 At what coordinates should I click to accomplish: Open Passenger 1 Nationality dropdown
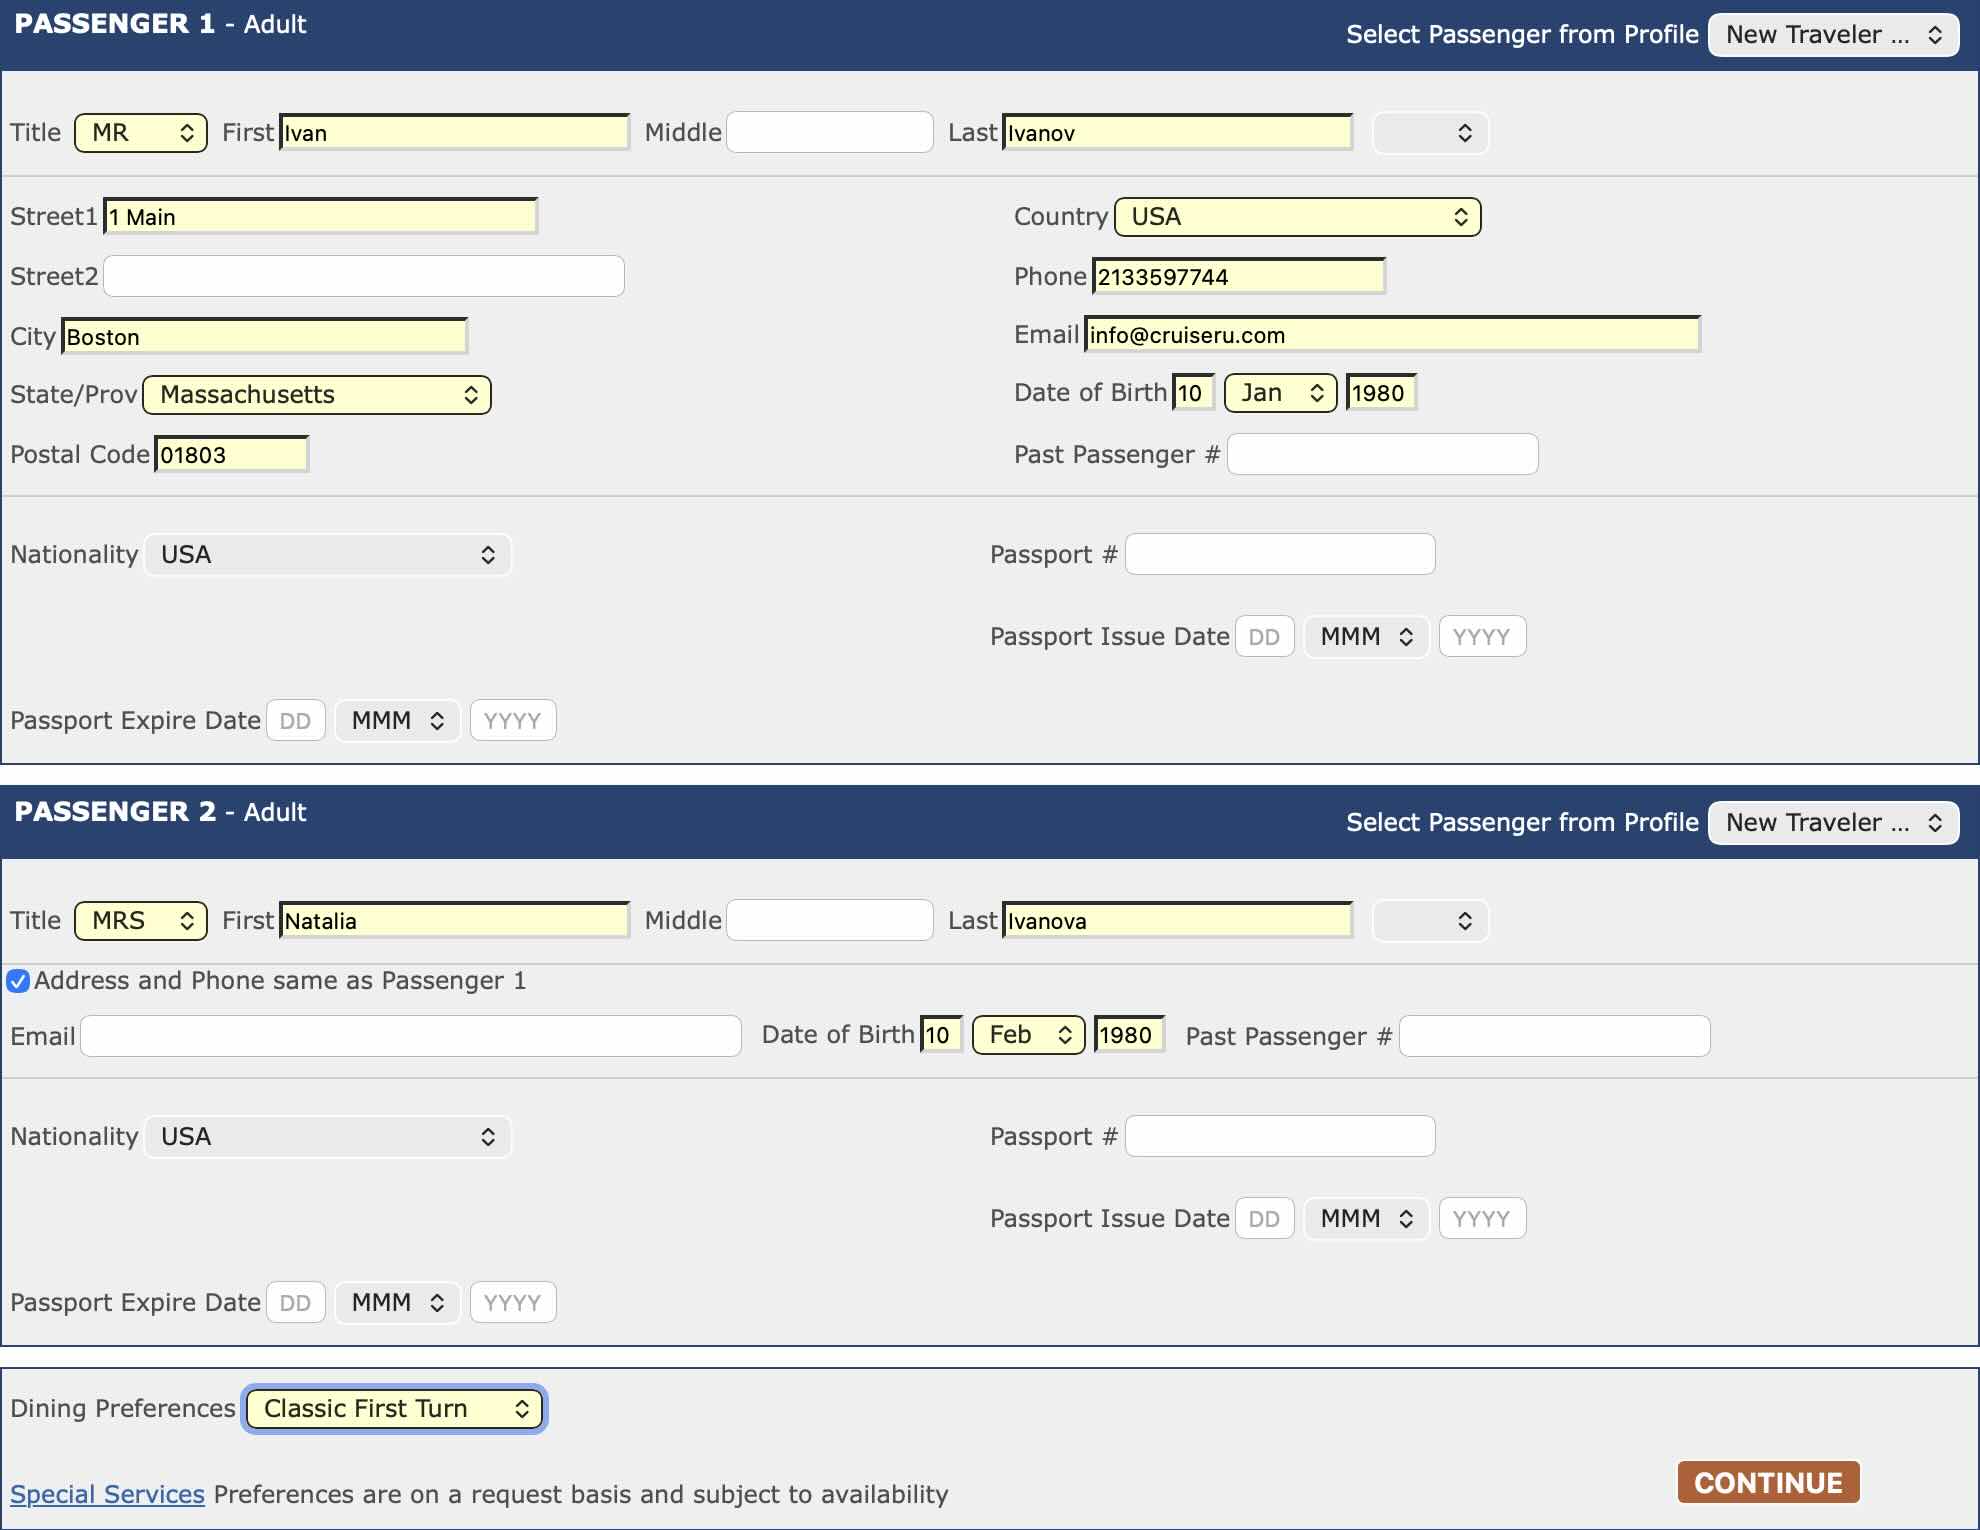[x=327, y=555]
